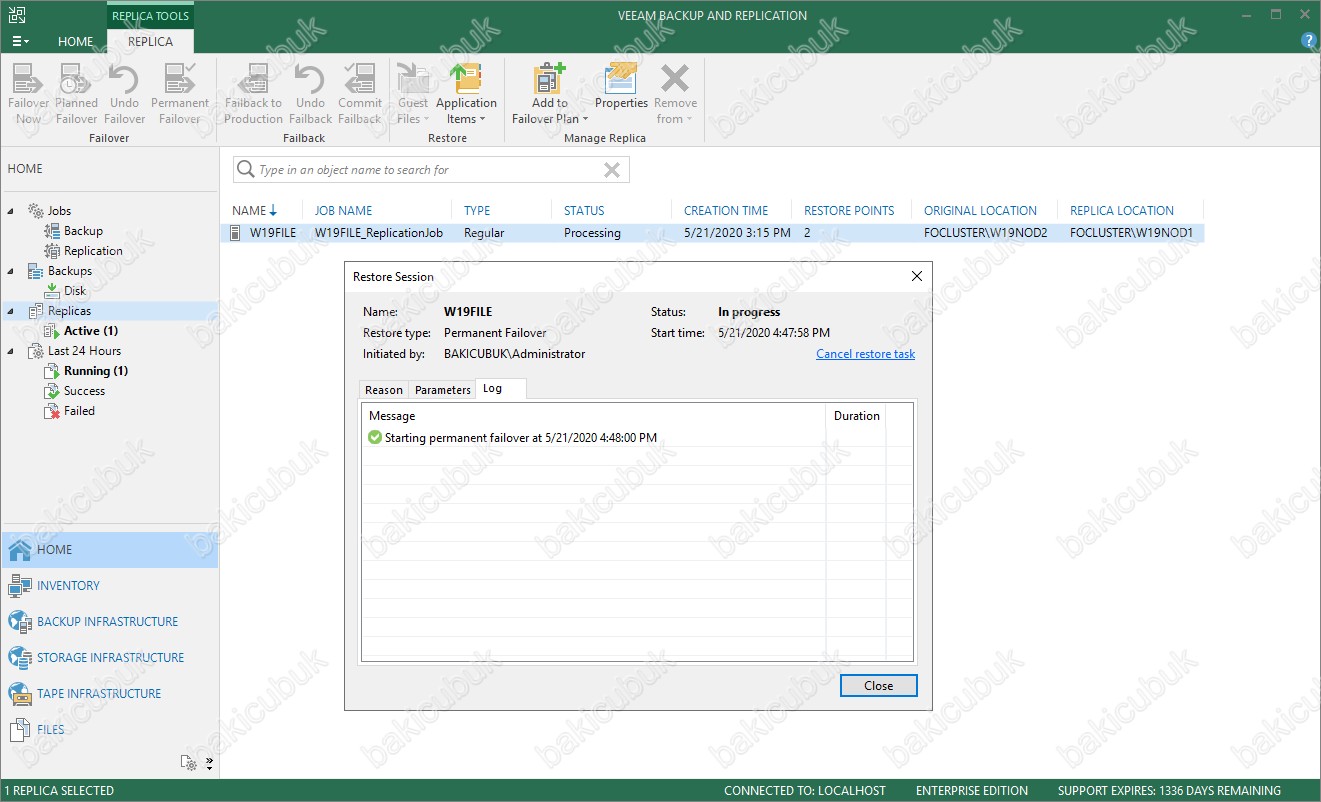
Task: Select Replication under Jobs
Action: tap(93, 251)
